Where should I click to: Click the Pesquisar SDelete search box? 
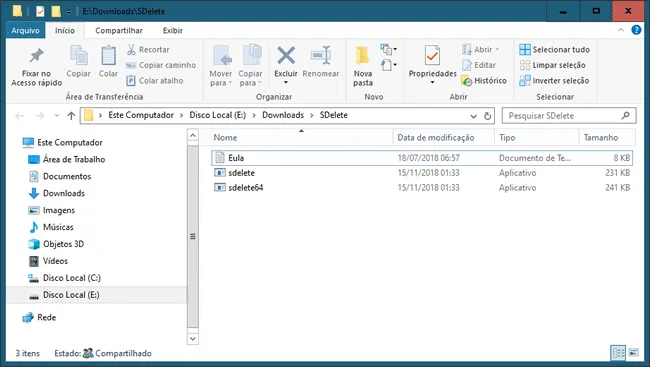[x=569, y=116]
